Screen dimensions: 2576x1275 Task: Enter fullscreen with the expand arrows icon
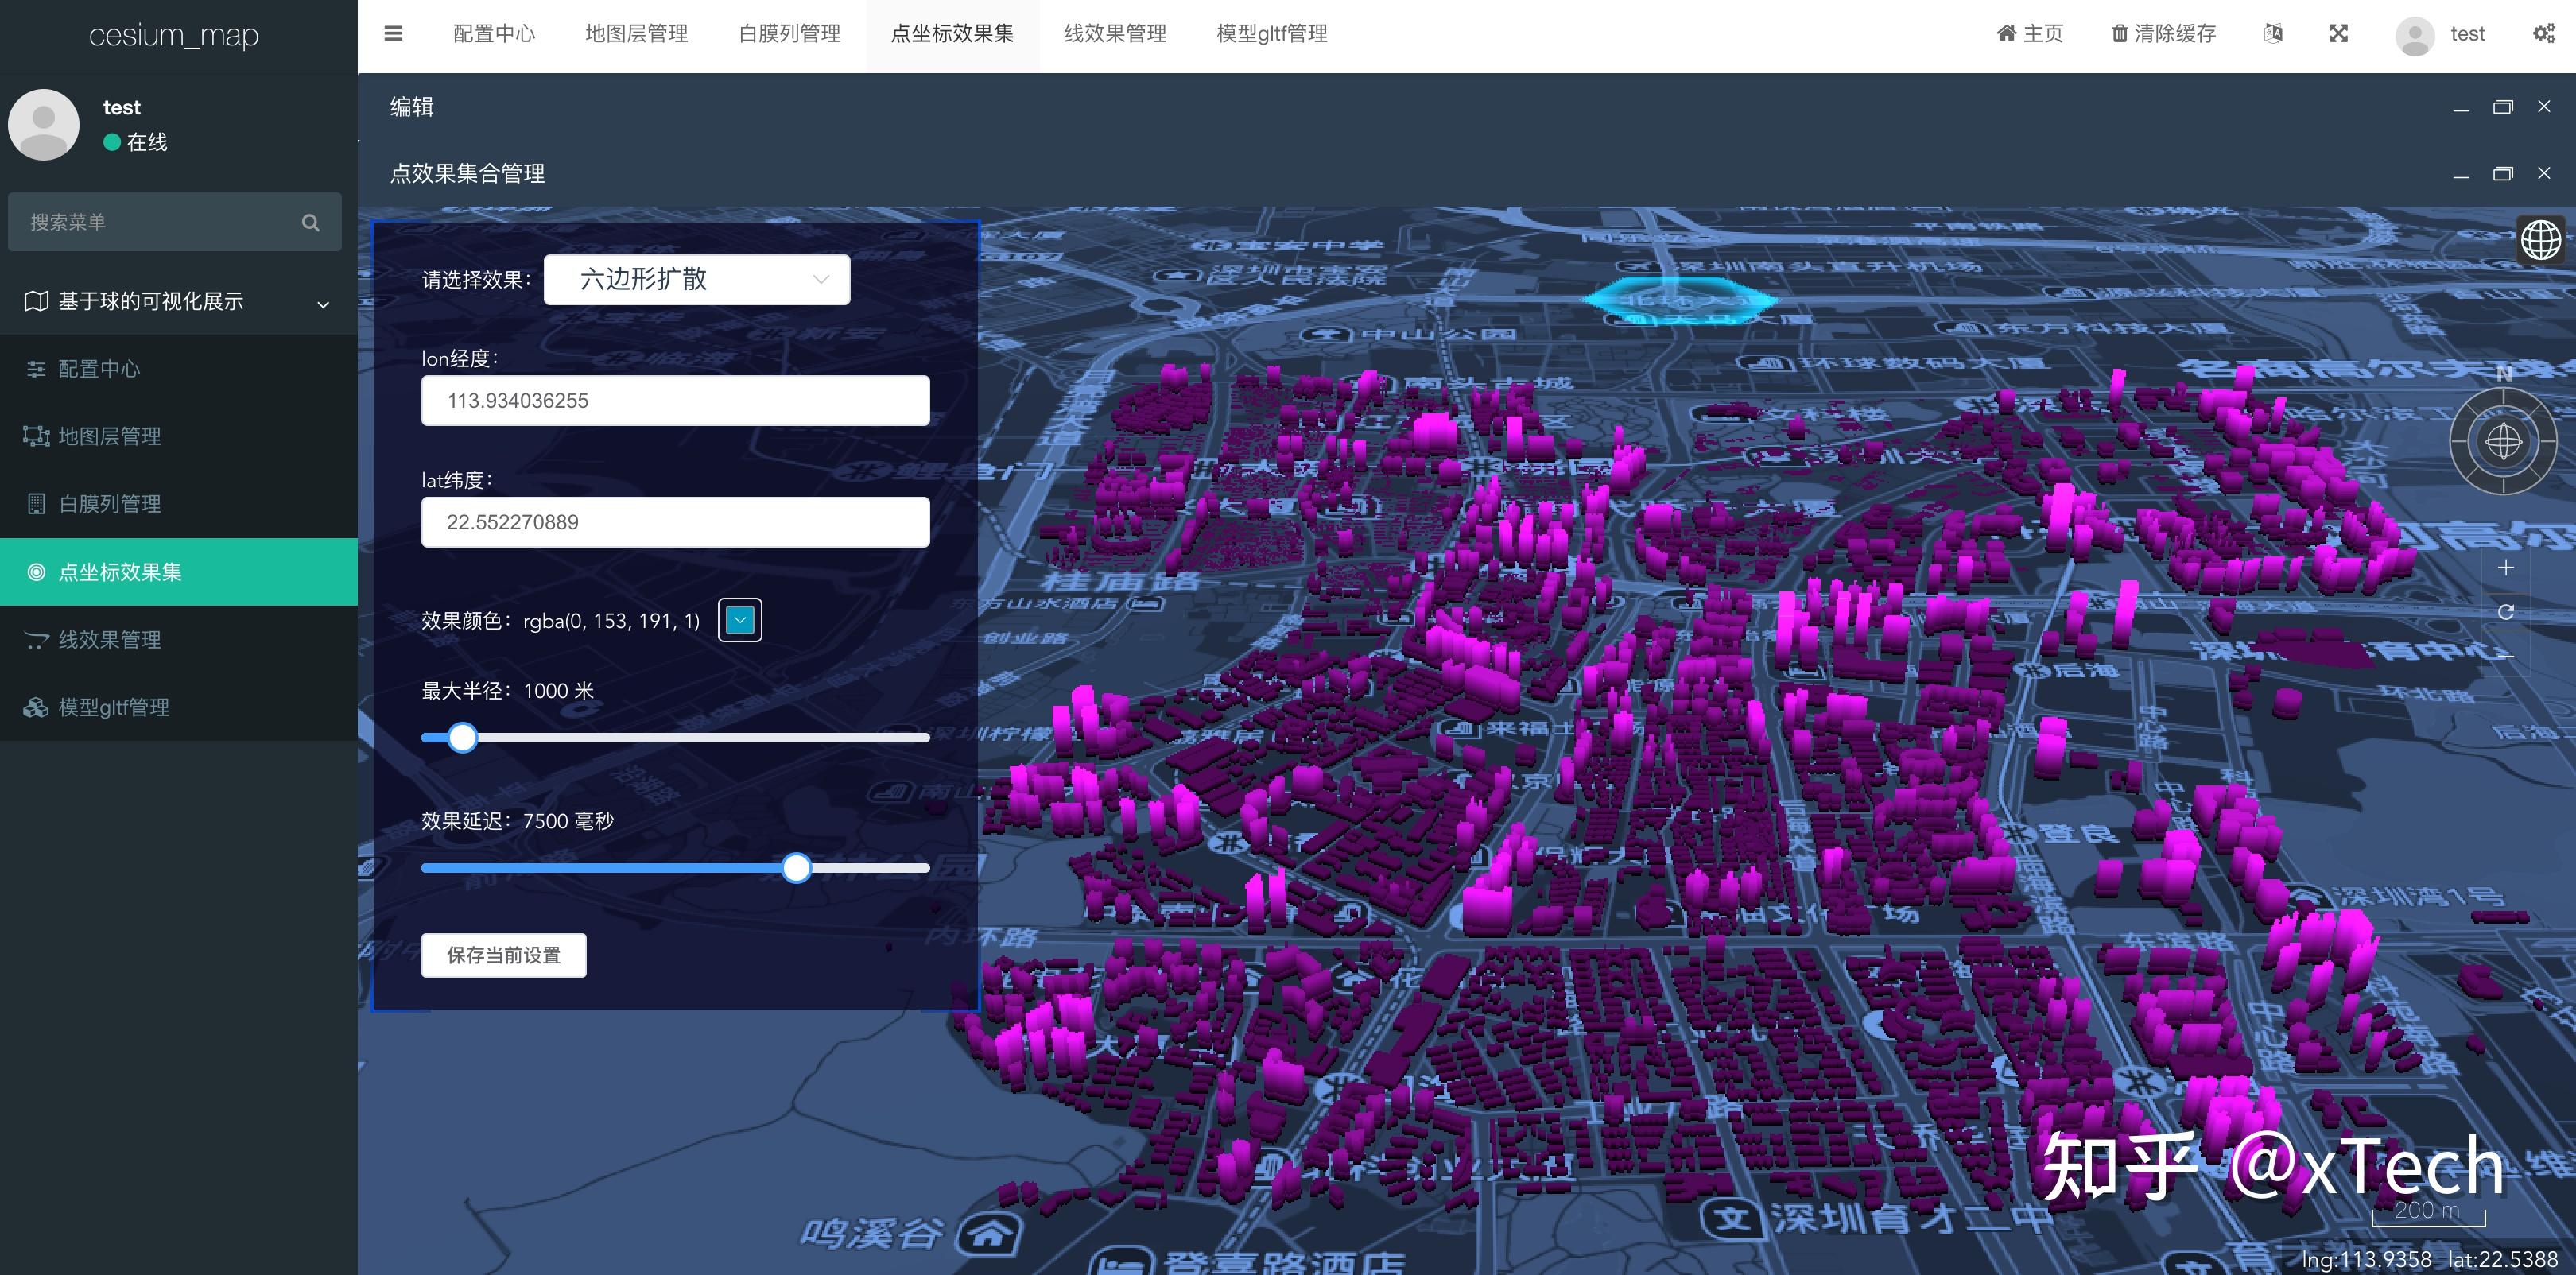[x=2339, y=33]
